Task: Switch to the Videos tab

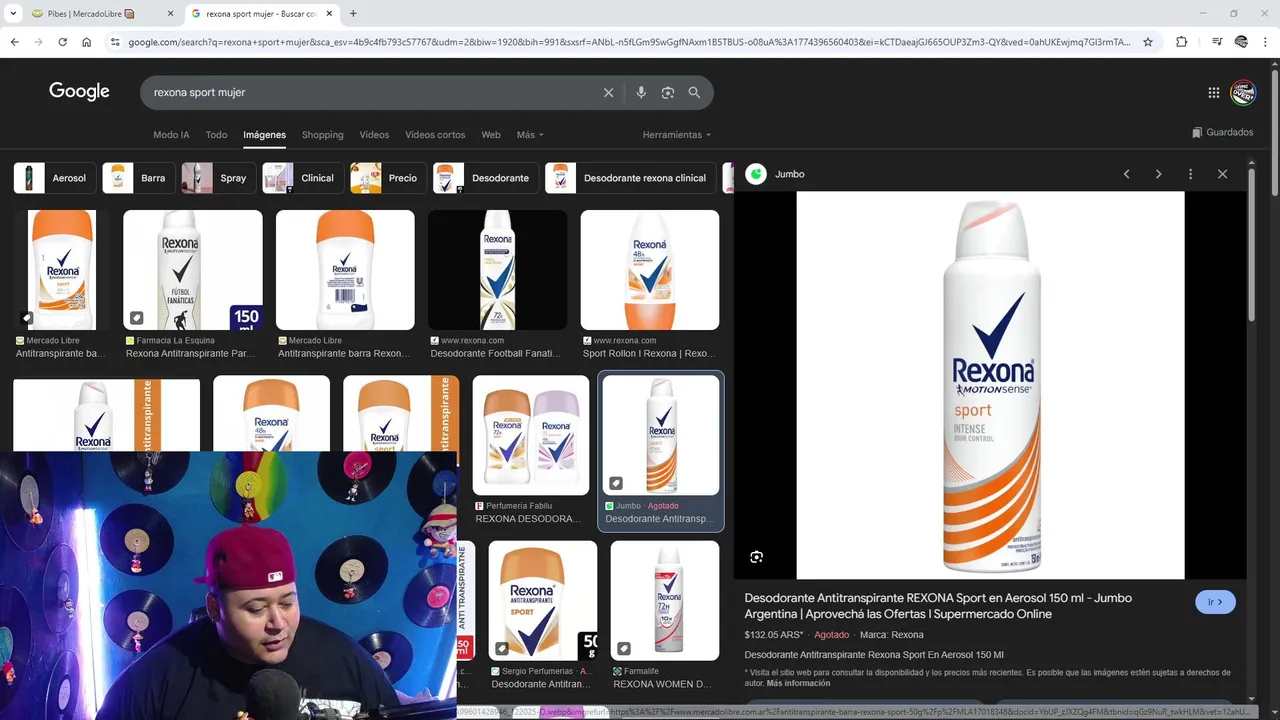Action: click(374, 135)
